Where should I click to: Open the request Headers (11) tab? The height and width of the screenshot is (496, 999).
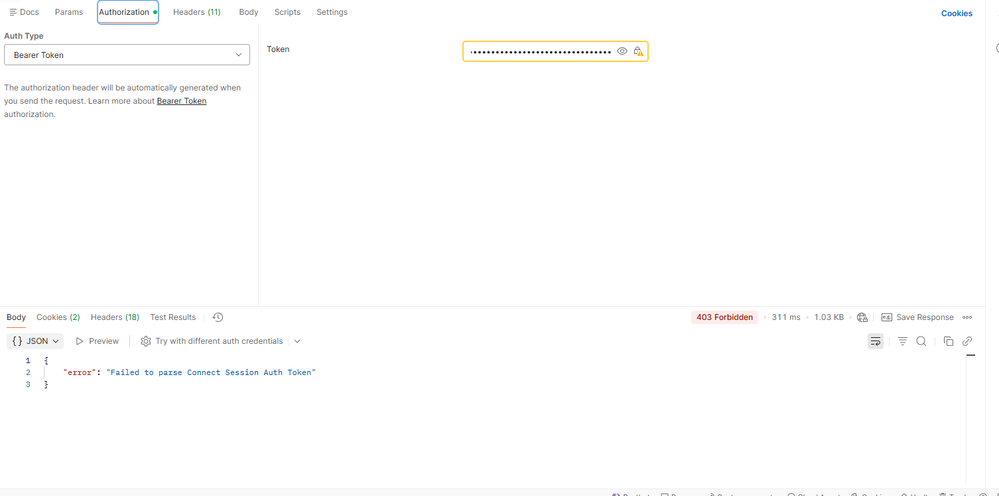[197, 12]
